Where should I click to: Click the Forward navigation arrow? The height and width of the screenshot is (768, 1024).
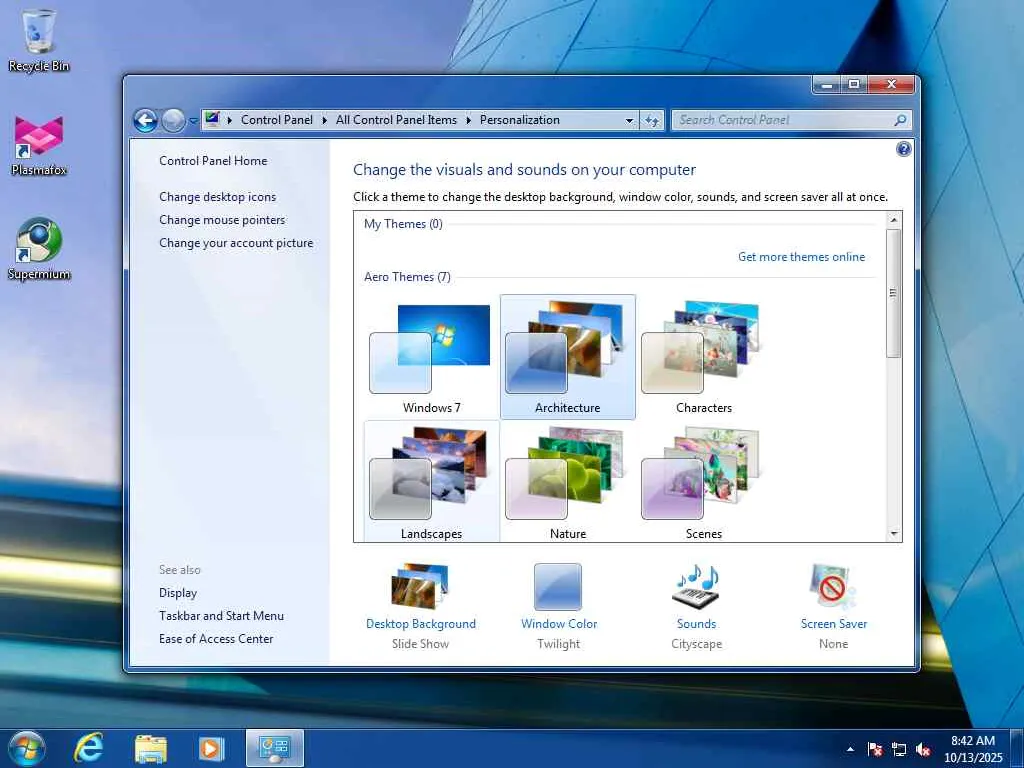click(x=173, y=120)
